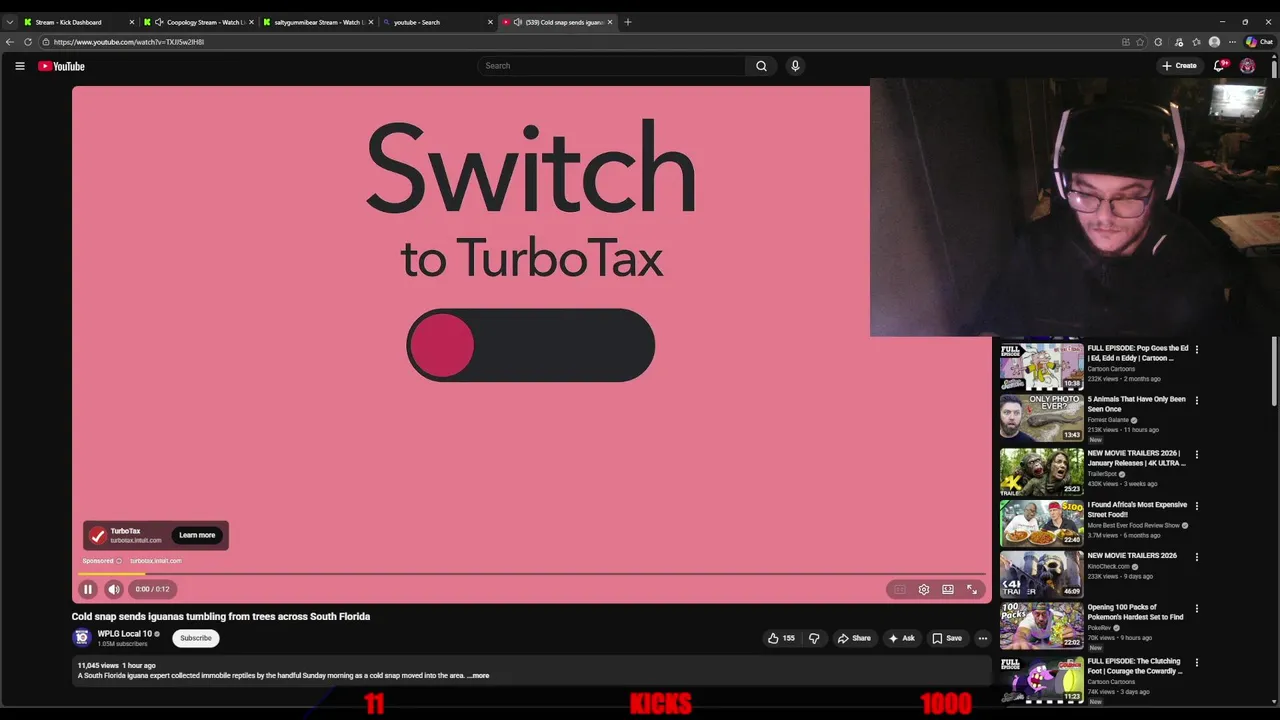The image size is (1280, 720).
Task: Open browser settings and more ellipsis
Action: click(1232, 42)
